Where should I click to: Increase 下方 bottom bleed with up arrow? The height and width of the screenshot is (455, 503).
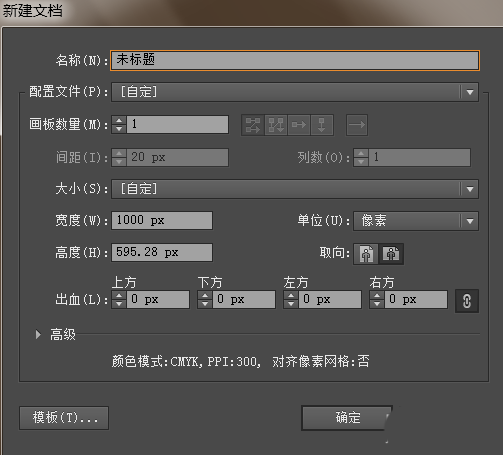(x=205, y=295)
